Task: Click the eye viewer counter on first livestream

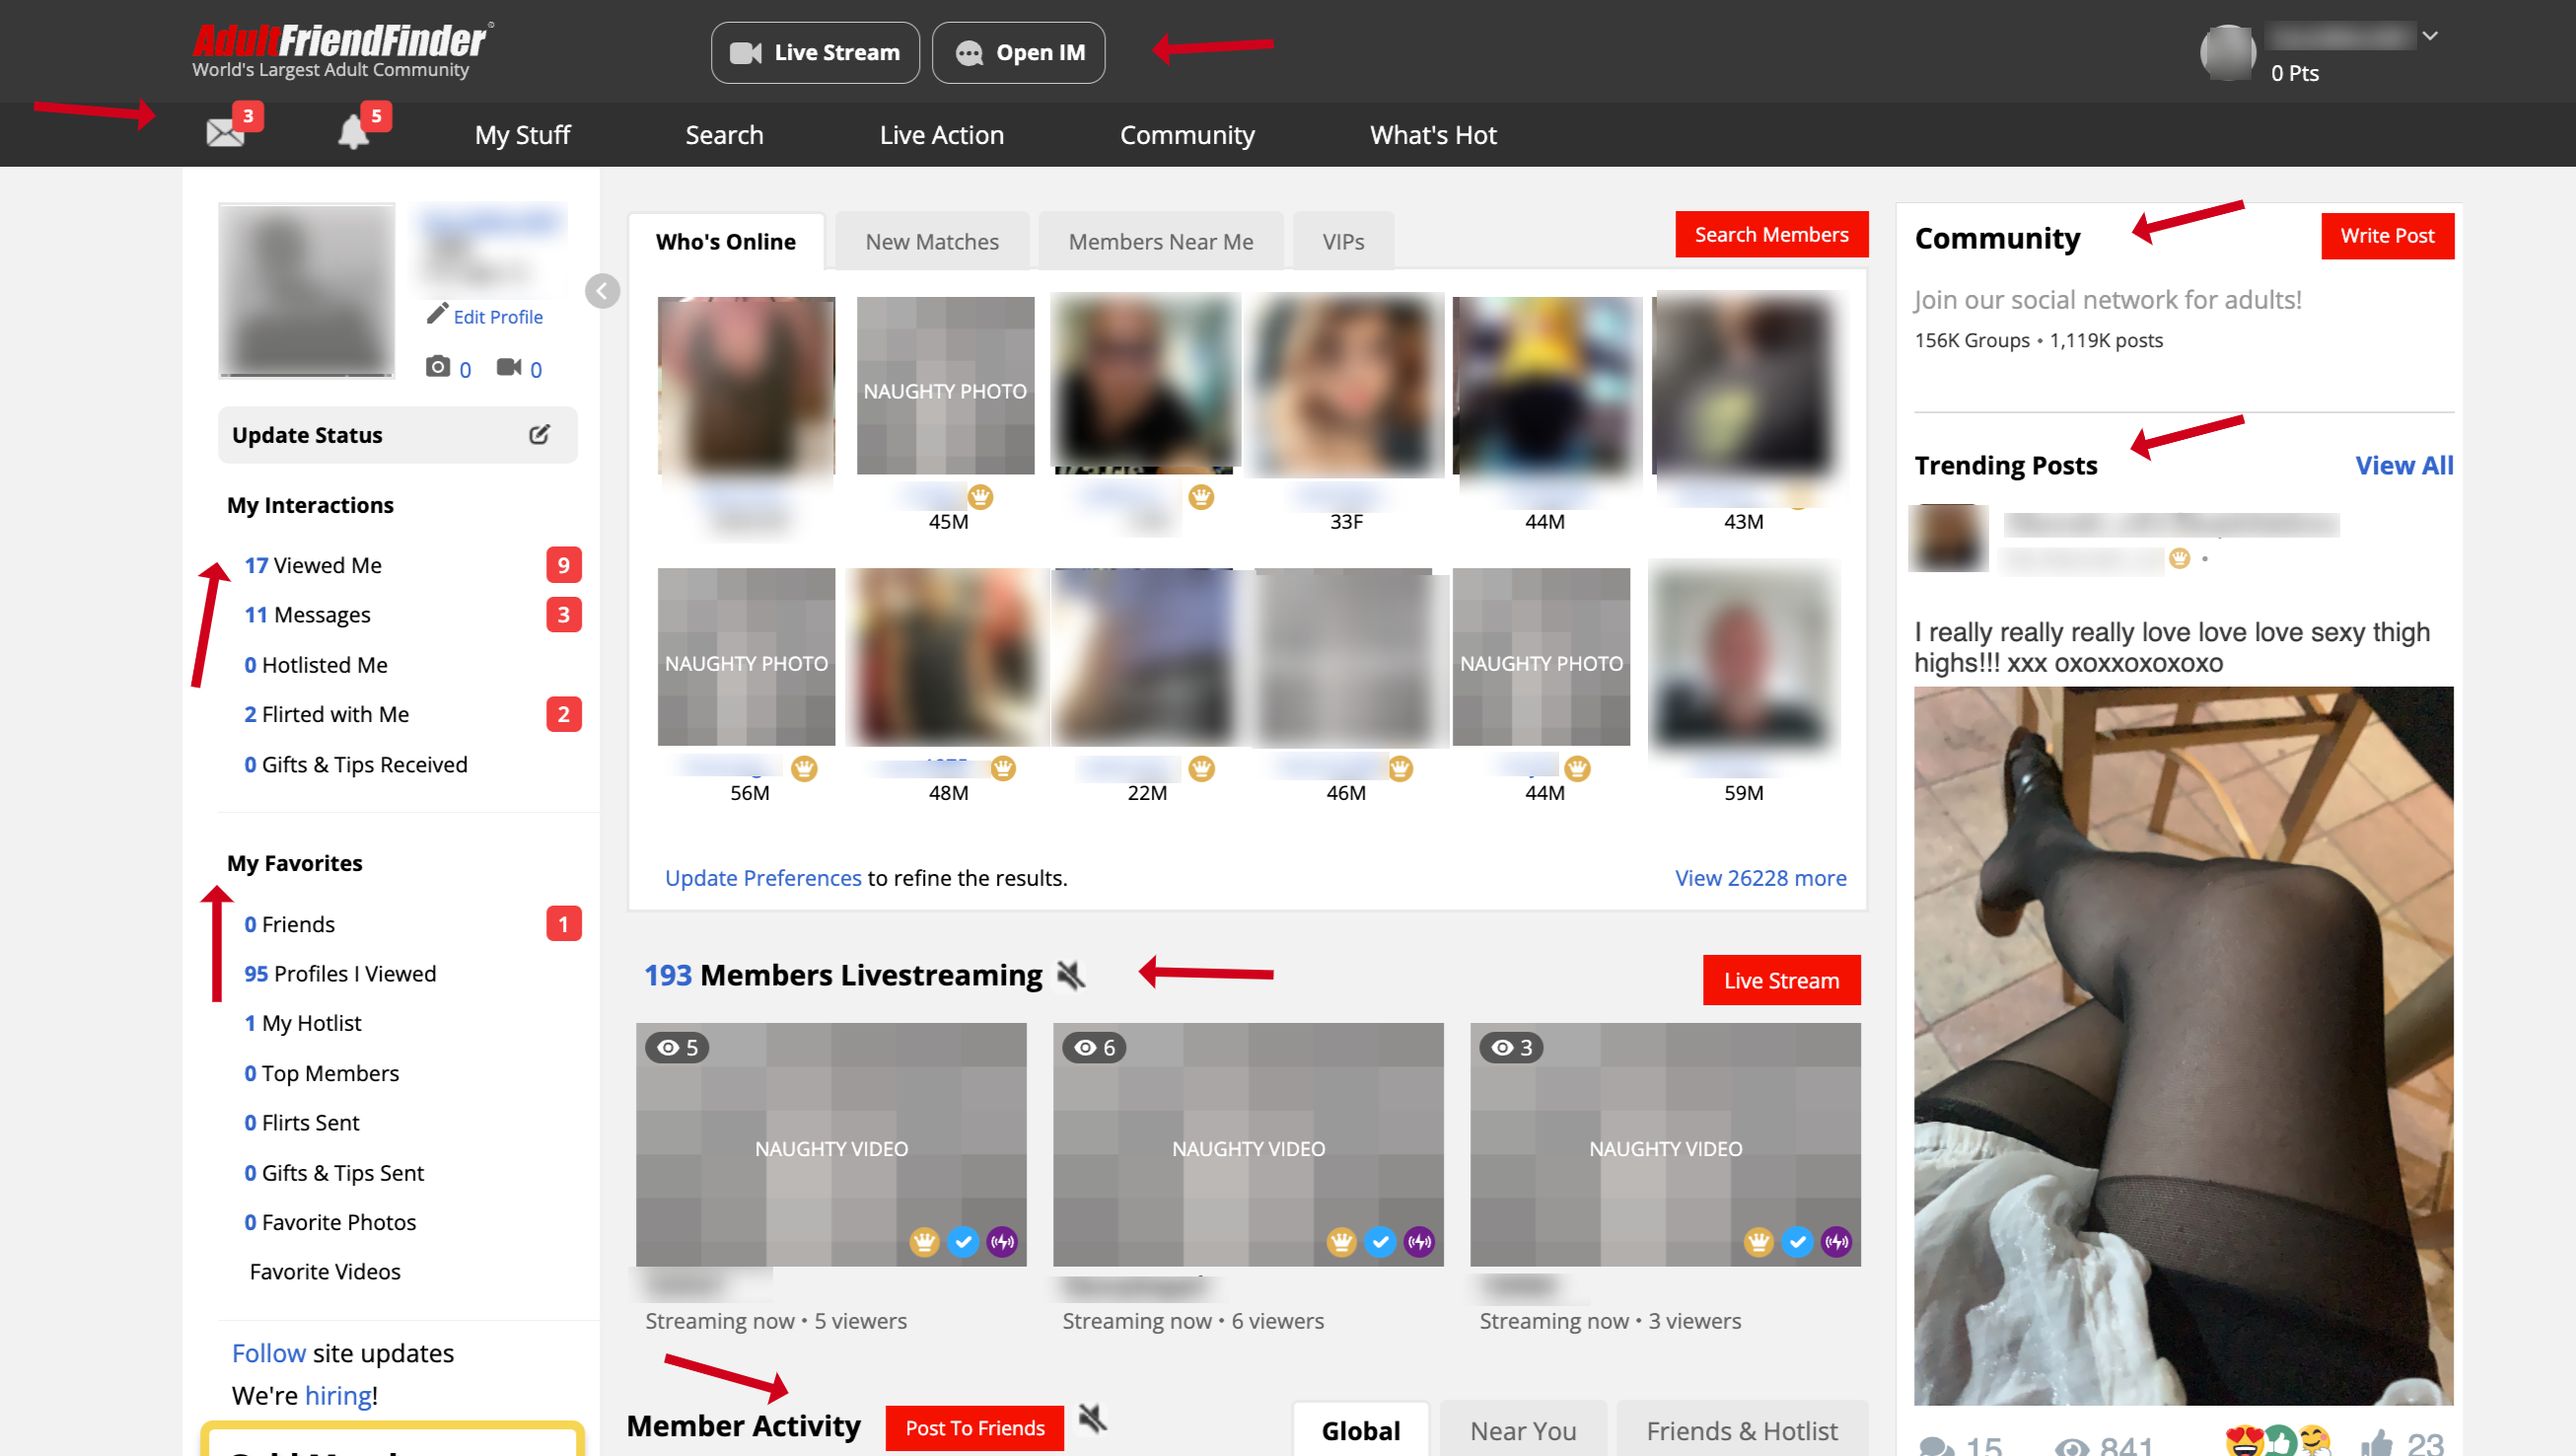Action: coord(676,1047)
